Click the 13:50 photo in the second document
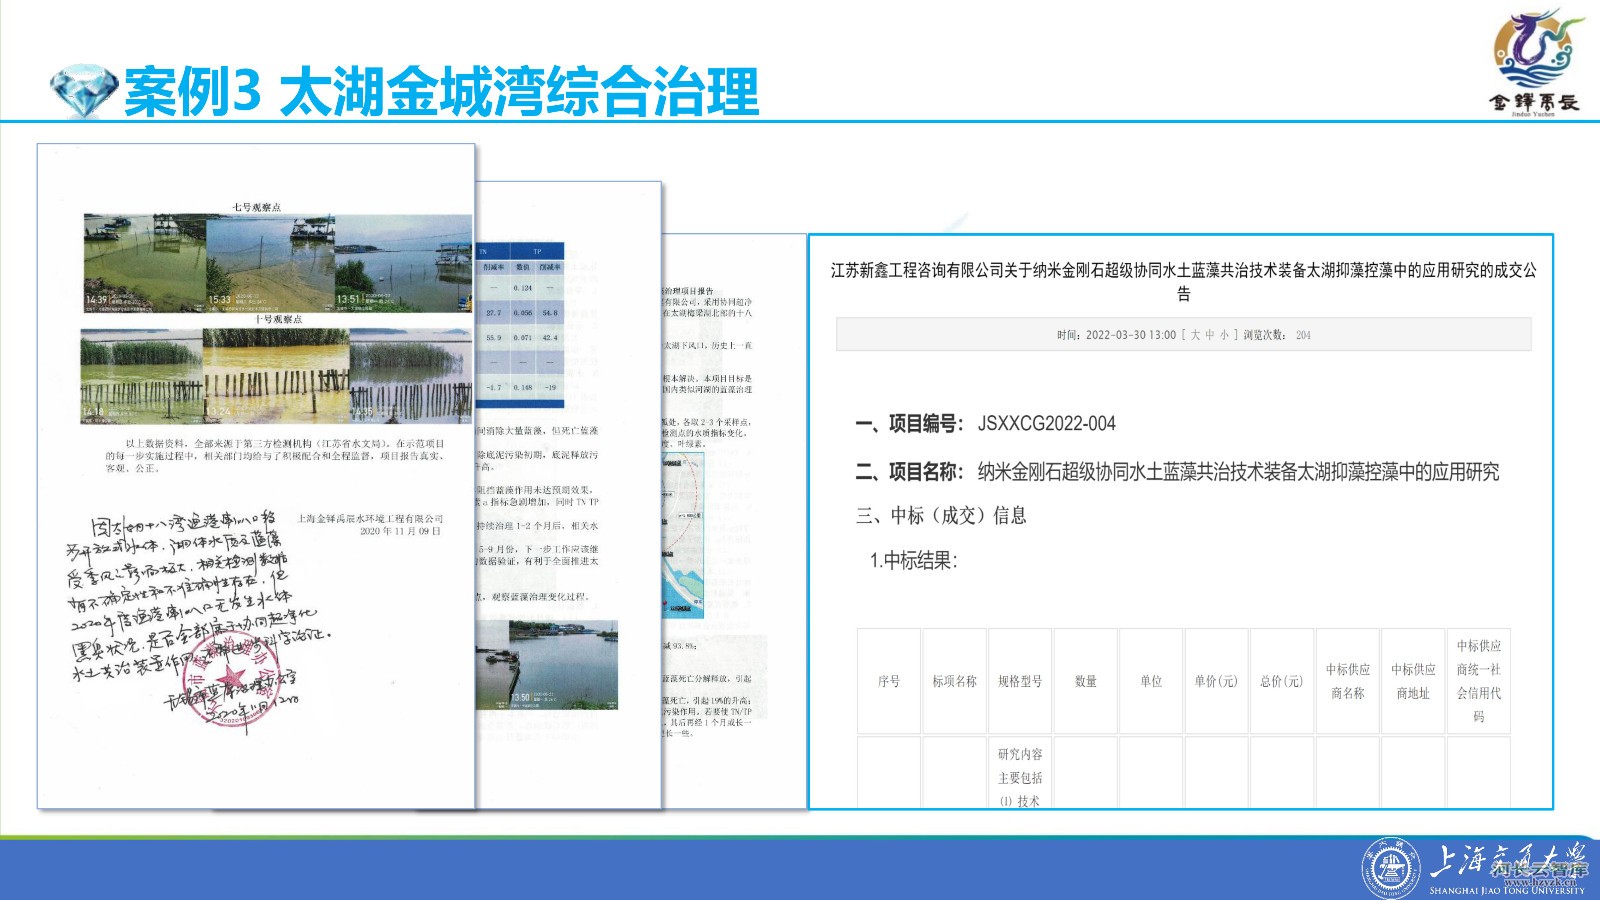 coord(562,665)
